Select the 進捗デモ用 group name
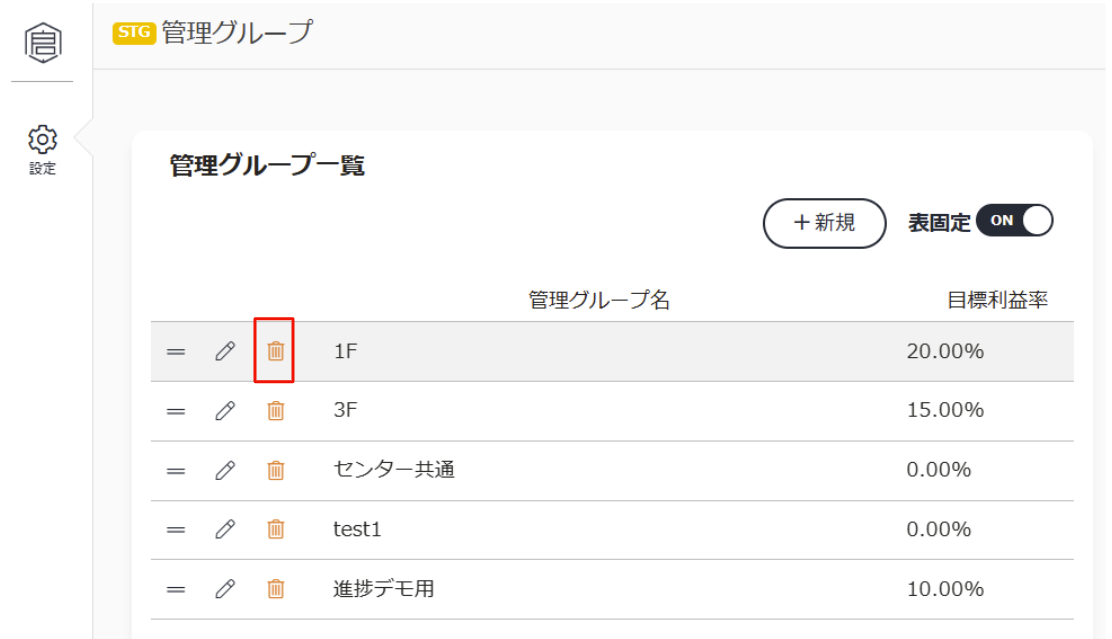Image resolution: width=1112 pixels, height=639 pixels. (384, 589)
